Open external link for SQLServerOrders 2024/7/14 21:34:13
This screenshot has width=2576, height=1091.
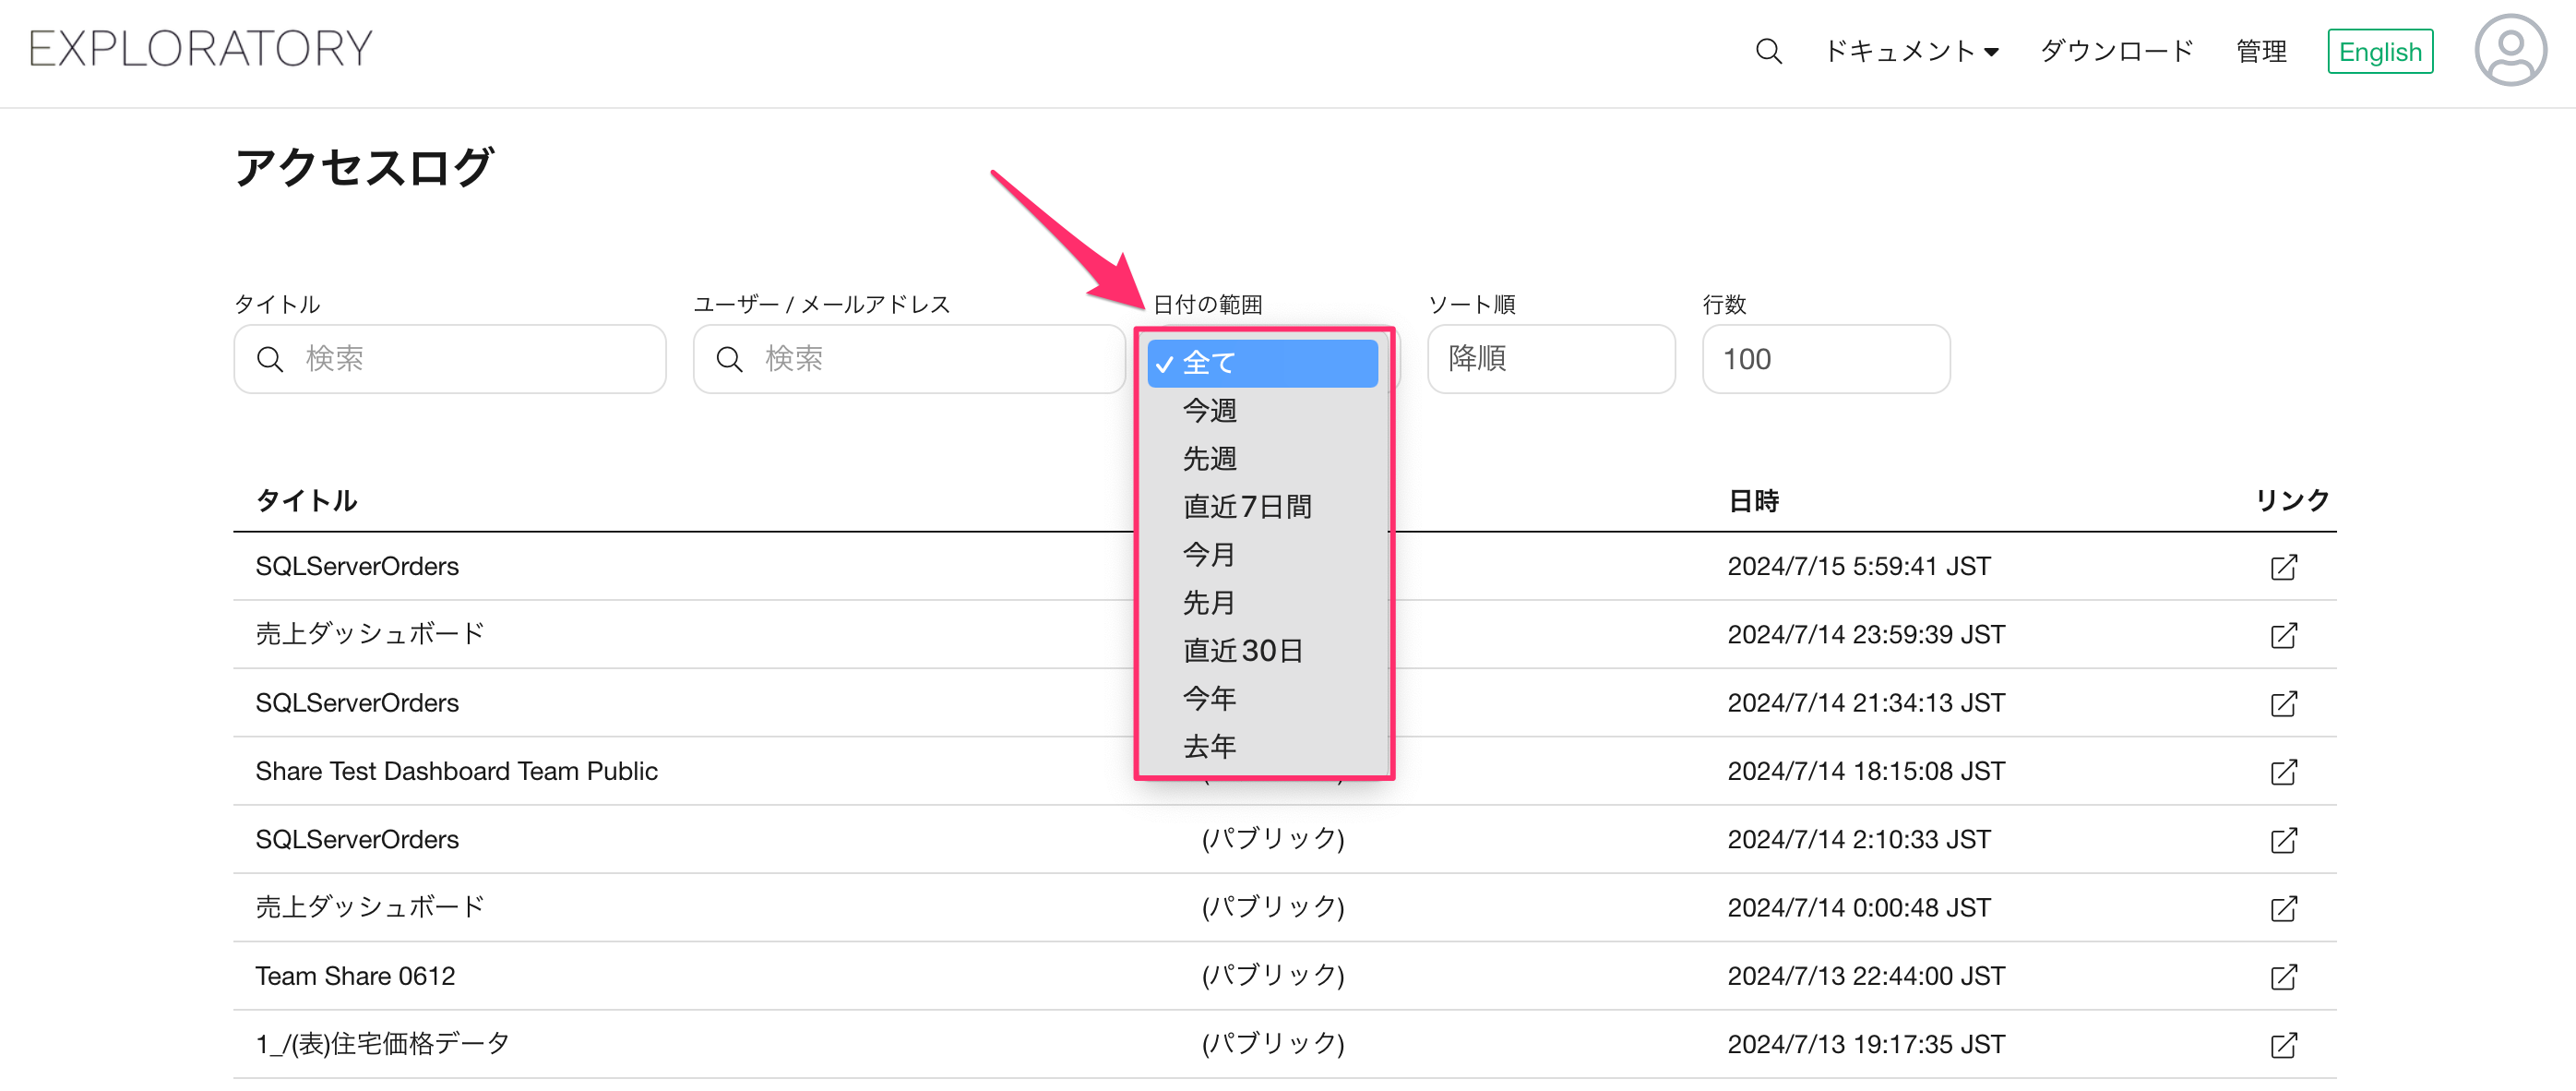[x=2283, y=703]
